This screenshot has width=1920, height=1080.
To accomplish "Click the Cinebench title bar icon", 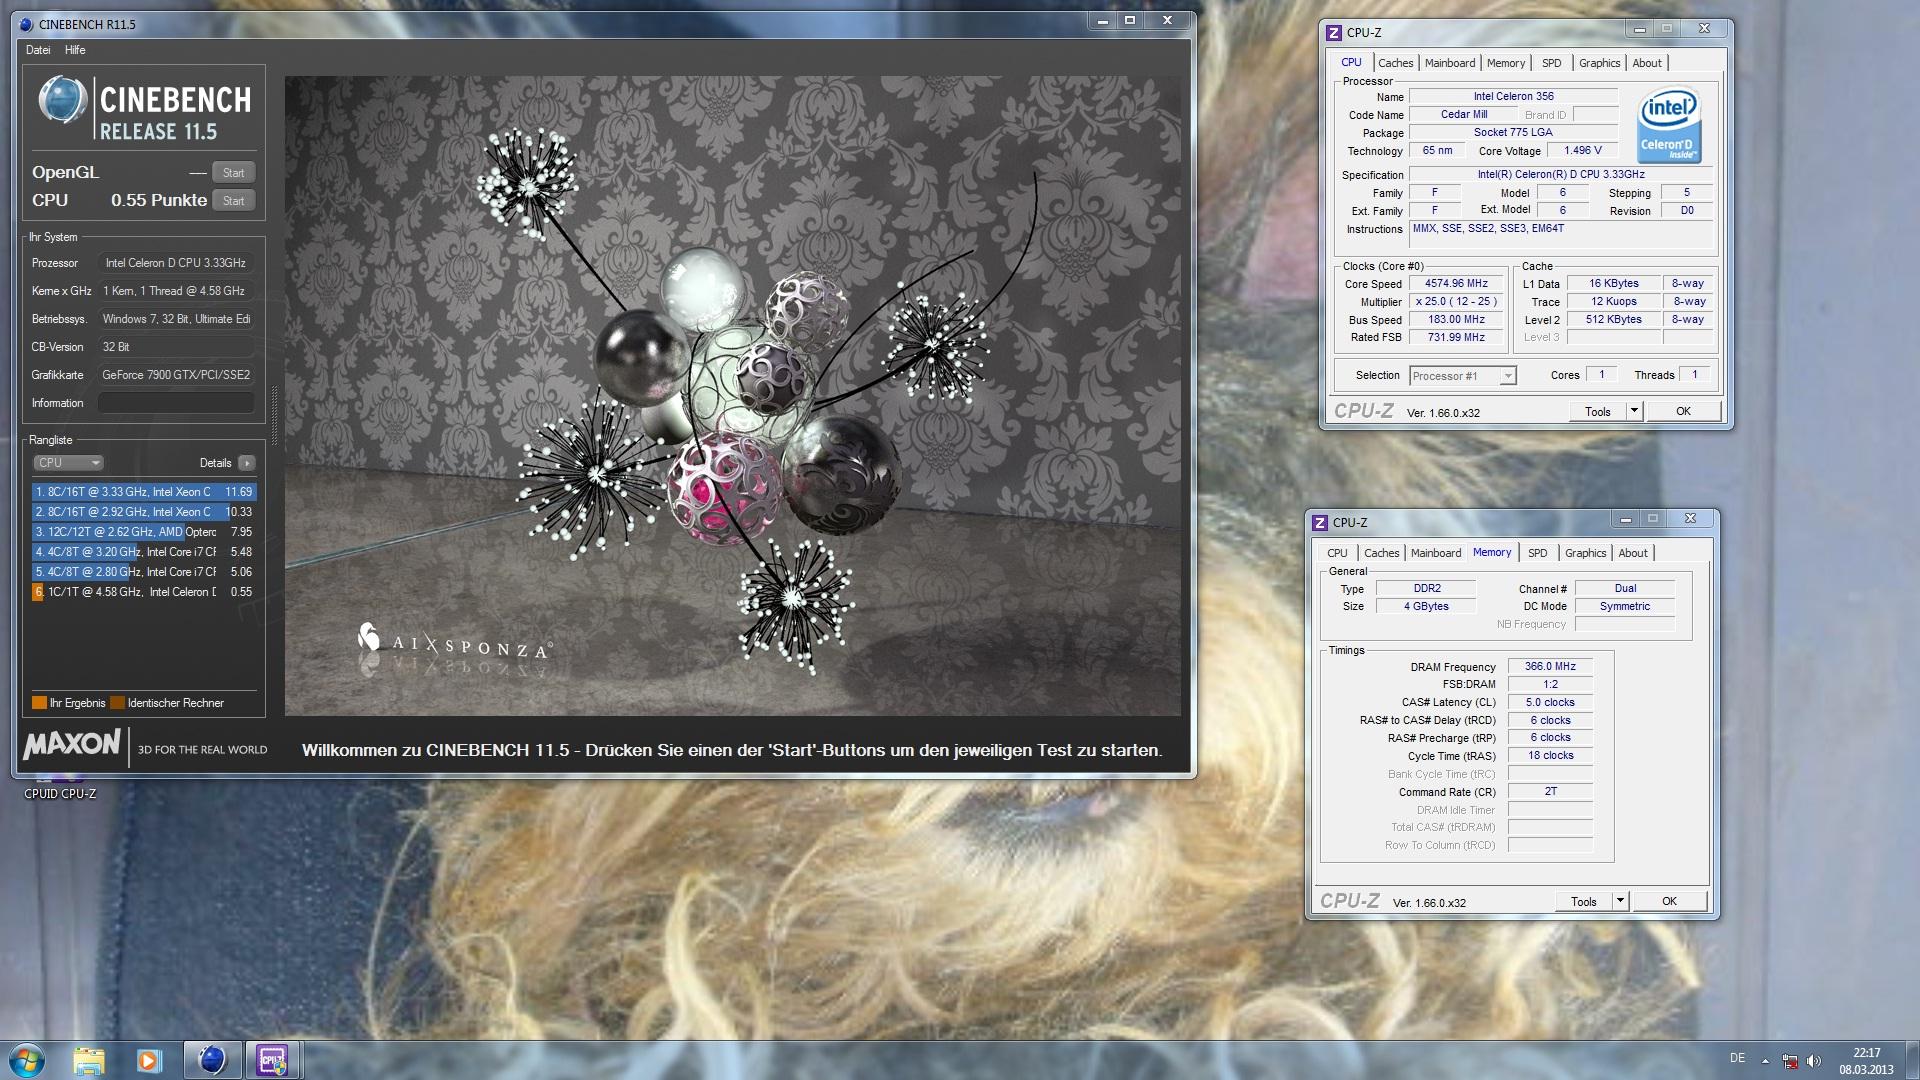I will click(26, 24).
